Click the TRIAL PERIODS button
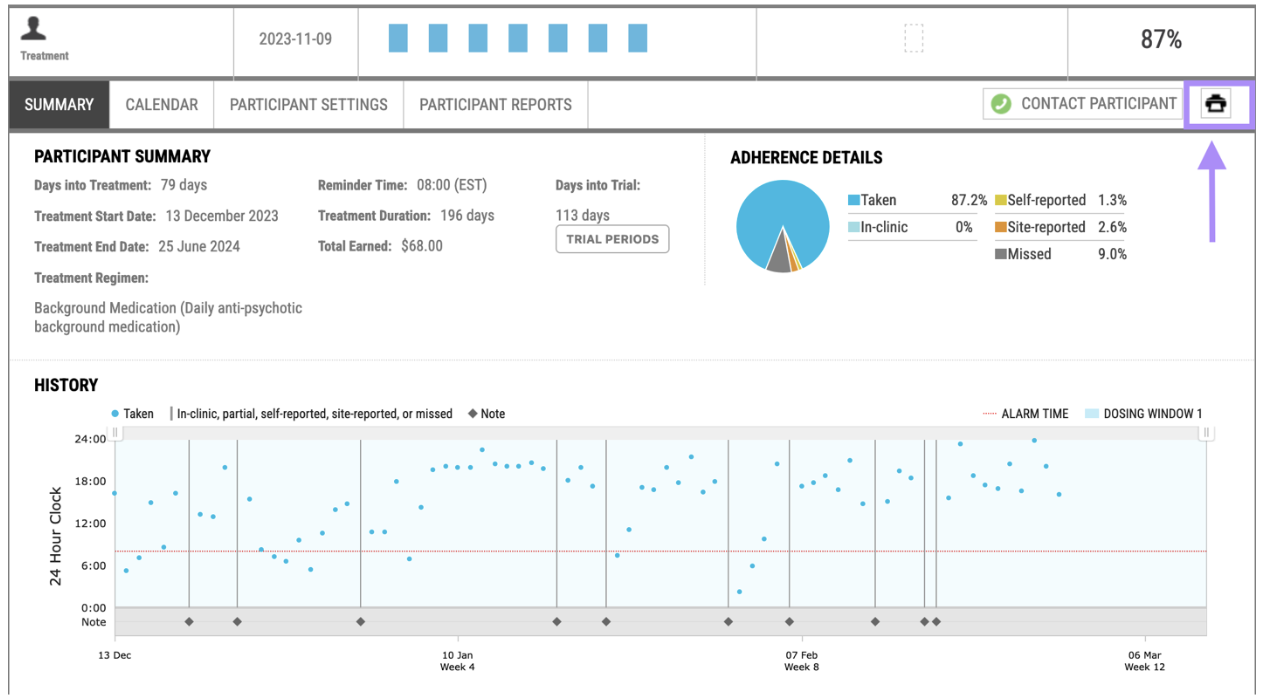This screenshot has width=1262, height=700. click(612, 239)
